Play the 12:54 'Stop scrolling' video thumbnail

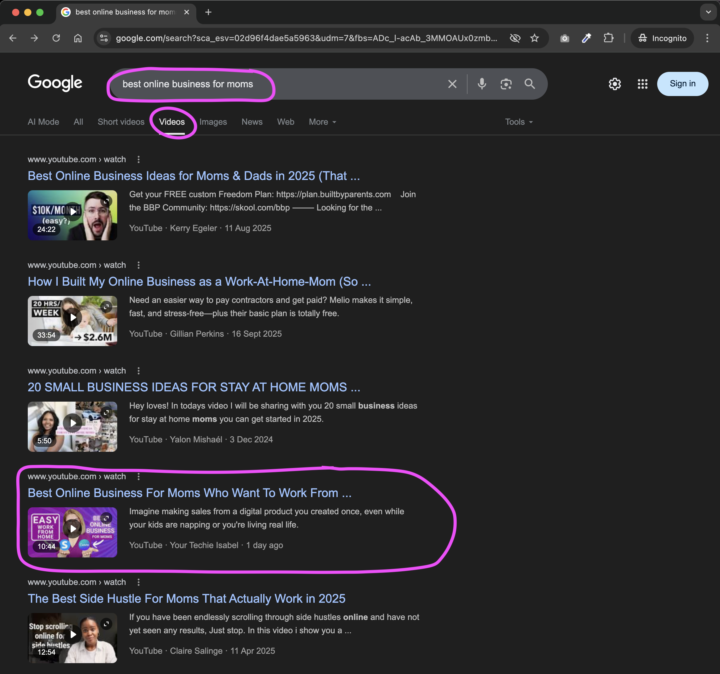[73, 638]
